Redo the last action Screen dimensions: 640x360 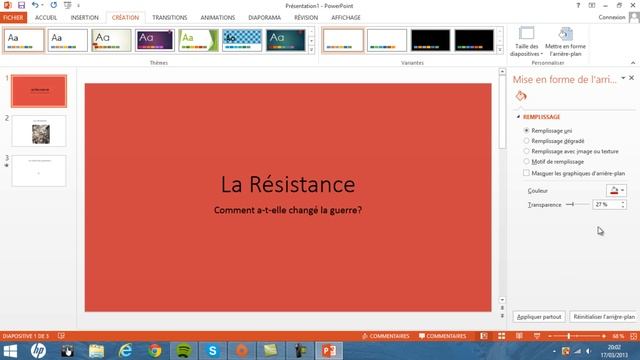[x=53, y=5]
